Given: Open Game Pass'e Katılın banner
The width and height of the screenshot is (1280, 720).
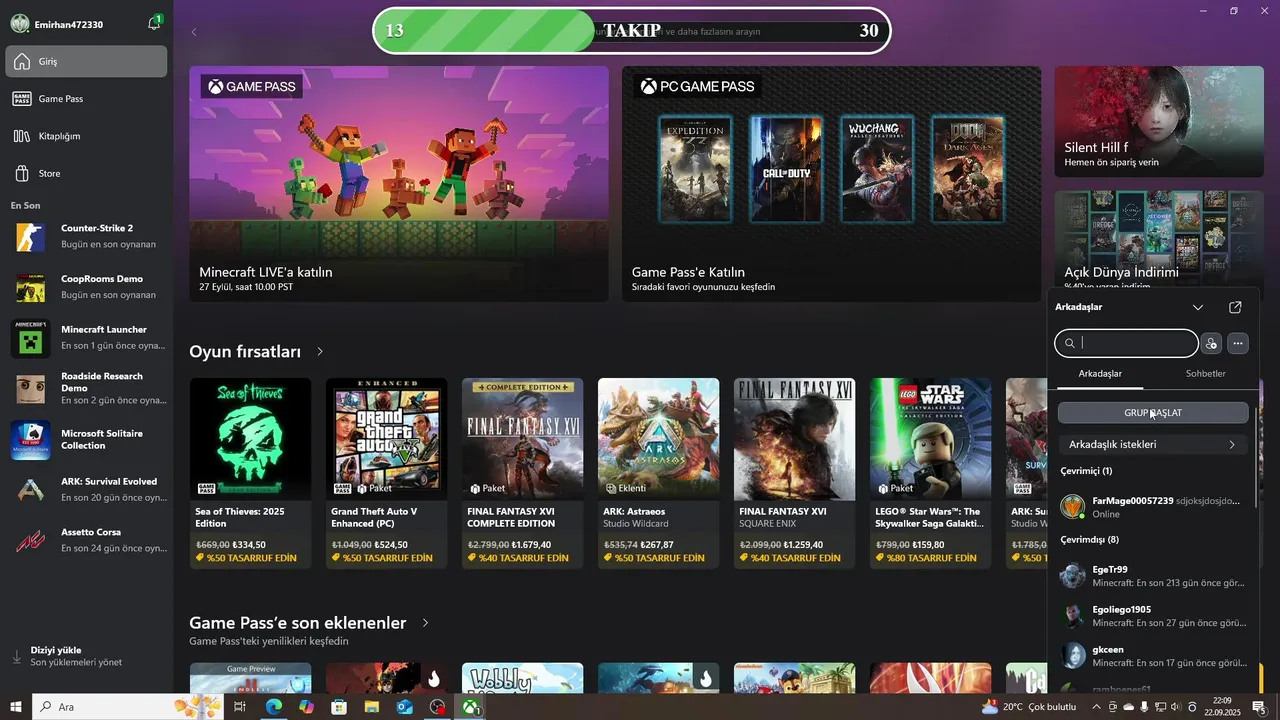Looking at the screenshot, I should [831, 184].
